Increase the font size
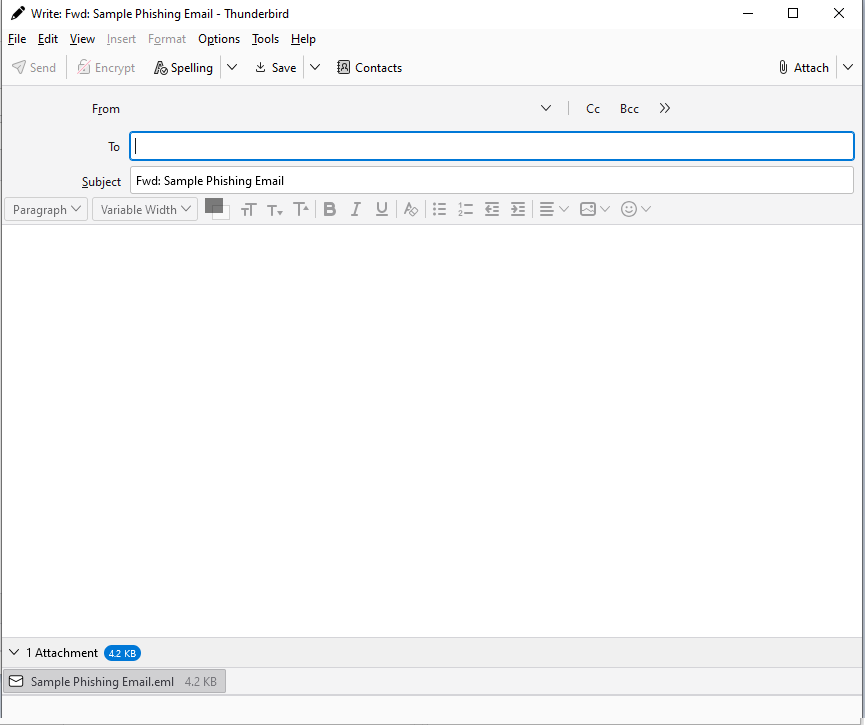Screen dimensions: 866x725 tap(300, 209)
